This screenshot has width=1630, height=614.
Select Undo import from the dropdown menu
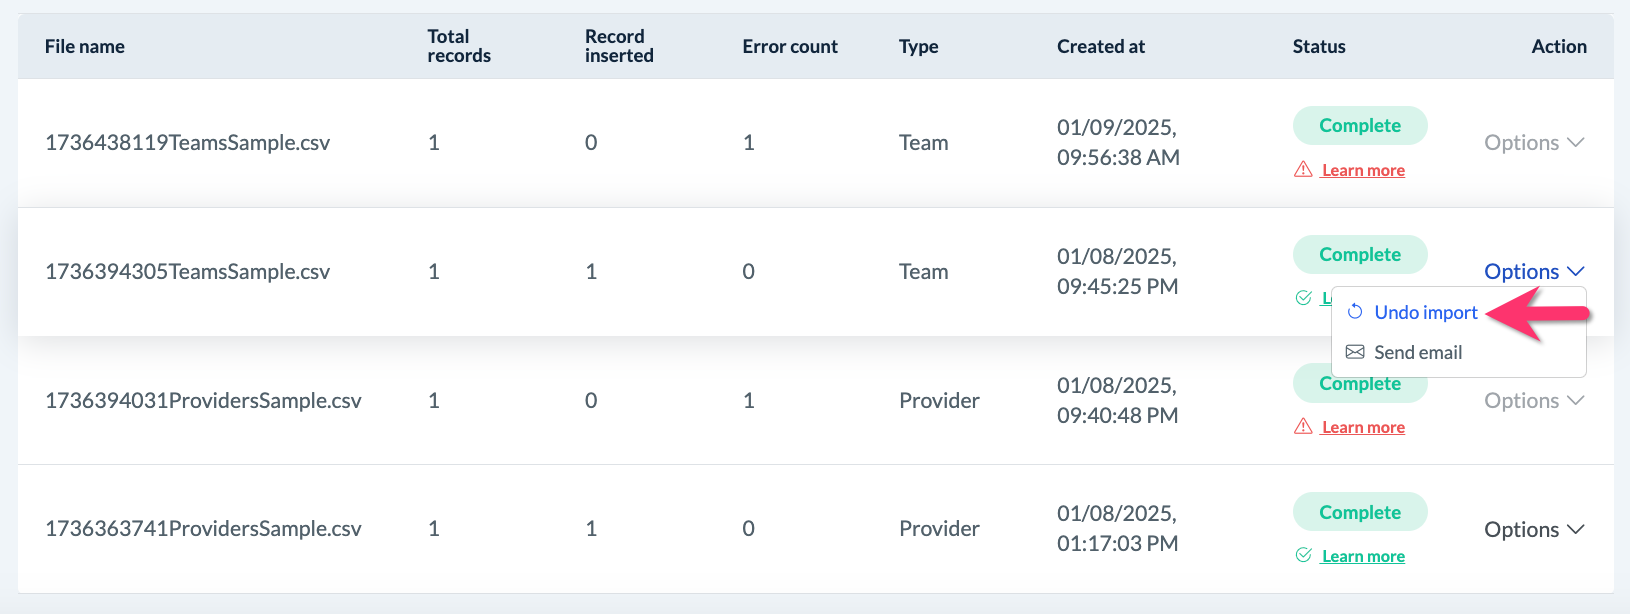point(1425,313)
